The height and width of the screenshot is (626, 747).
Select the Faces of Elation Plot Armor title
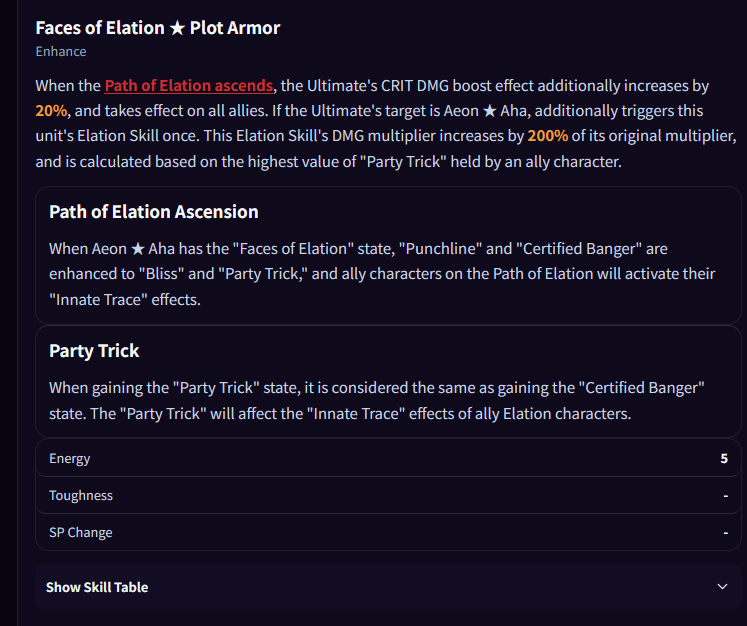[158, 28]
